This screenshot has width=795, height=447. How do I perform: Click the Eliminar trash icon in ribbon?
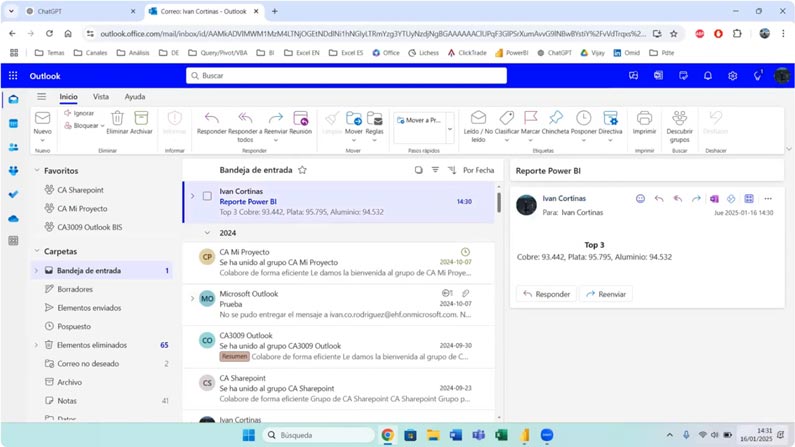click(118, 118)
